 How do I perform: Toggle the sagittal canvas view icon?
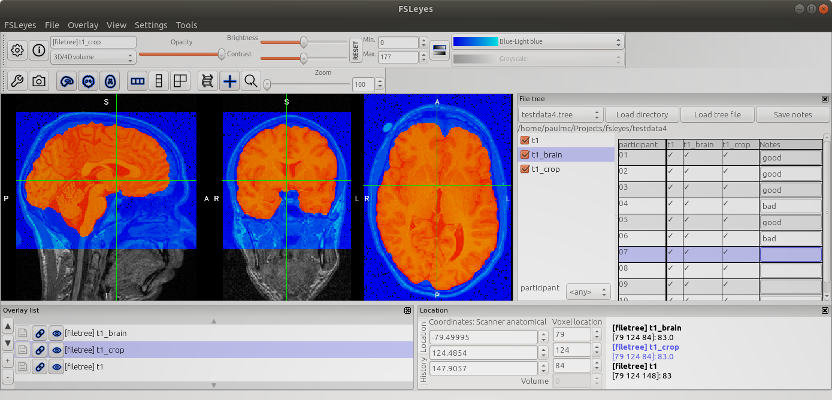[x=67, y=81]
